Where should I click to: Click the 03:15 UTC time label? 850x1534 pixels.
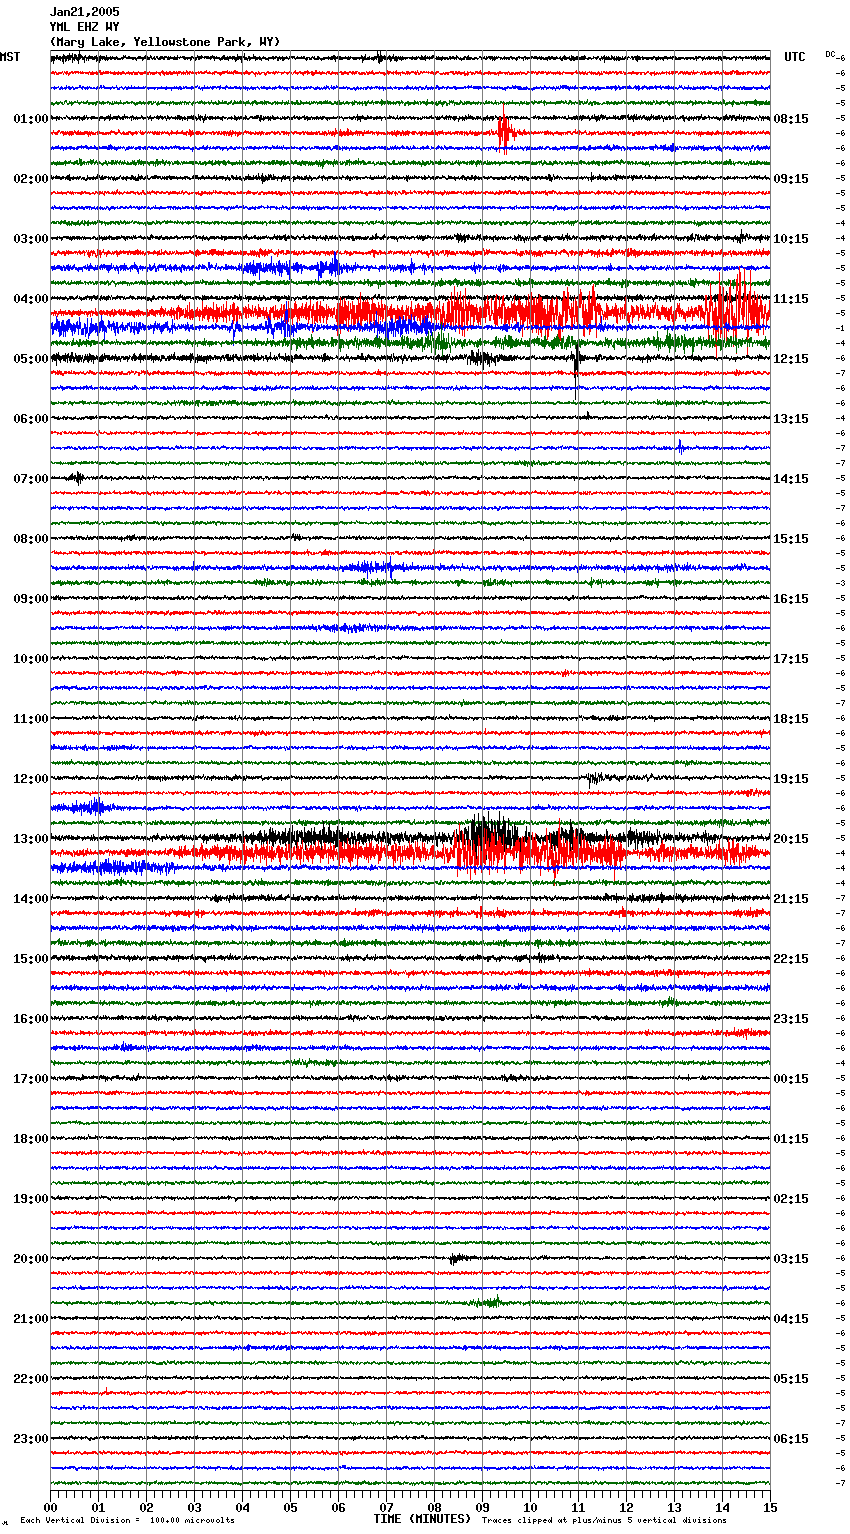click(x=791, y=1259)
